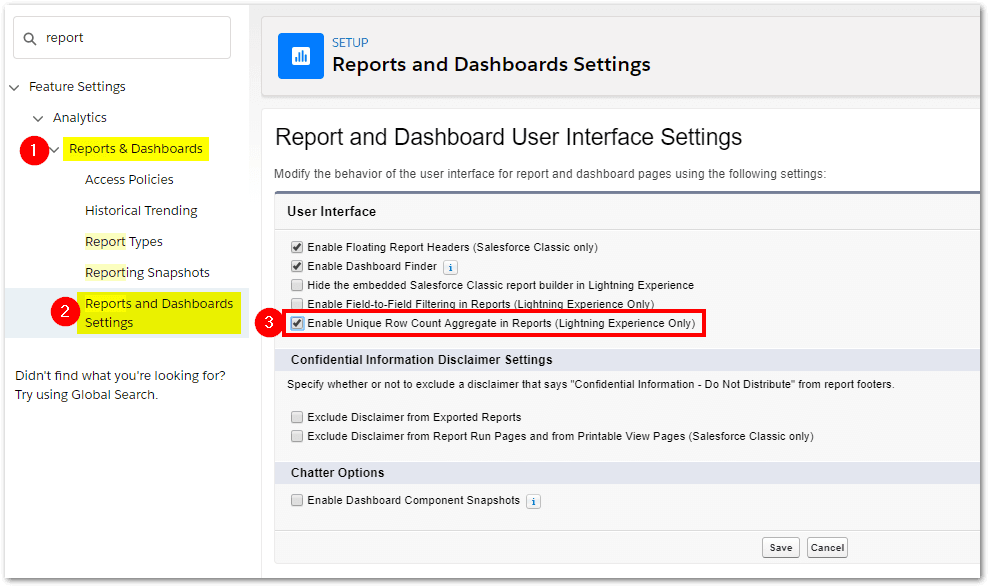Image resolution: width=989 pixels, height=587 pixels.
Task: Open the Dashboard Component Snapshots info icon
Action: (534, 501)
